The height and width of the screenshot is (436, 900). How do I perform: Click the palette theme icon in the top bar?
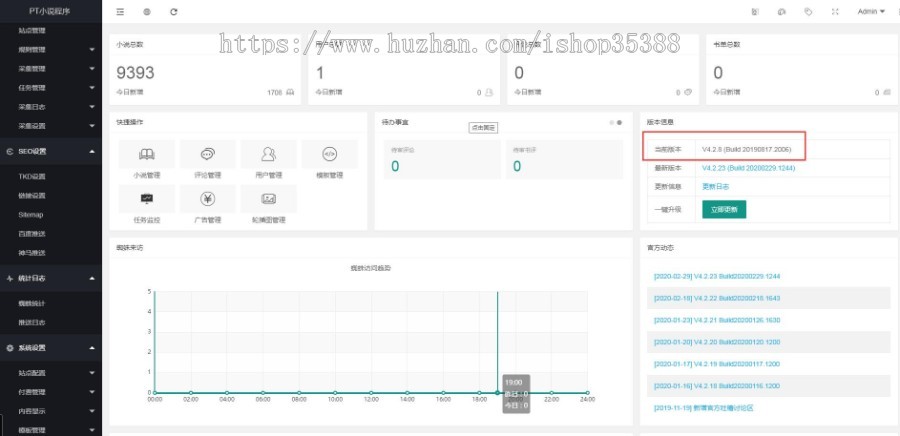pyautogui.click(x=781, y=11)
